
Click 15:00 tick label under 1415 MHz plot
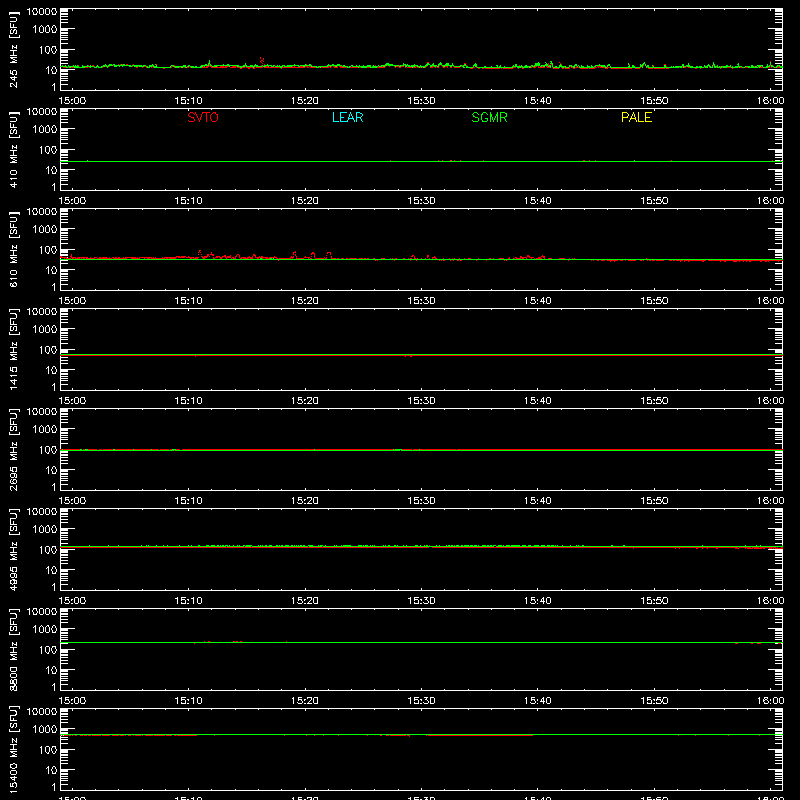[x=72, y=401]
